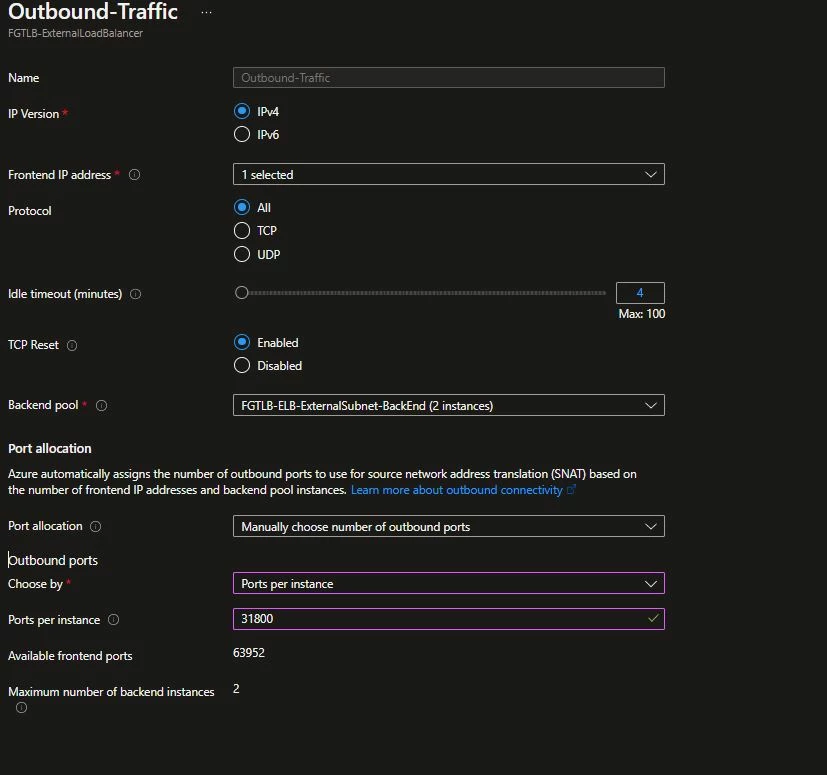Click the Maximum number of backend instances value 2
This screenshot has height=775, width=827.
click(x=236, y=689)
